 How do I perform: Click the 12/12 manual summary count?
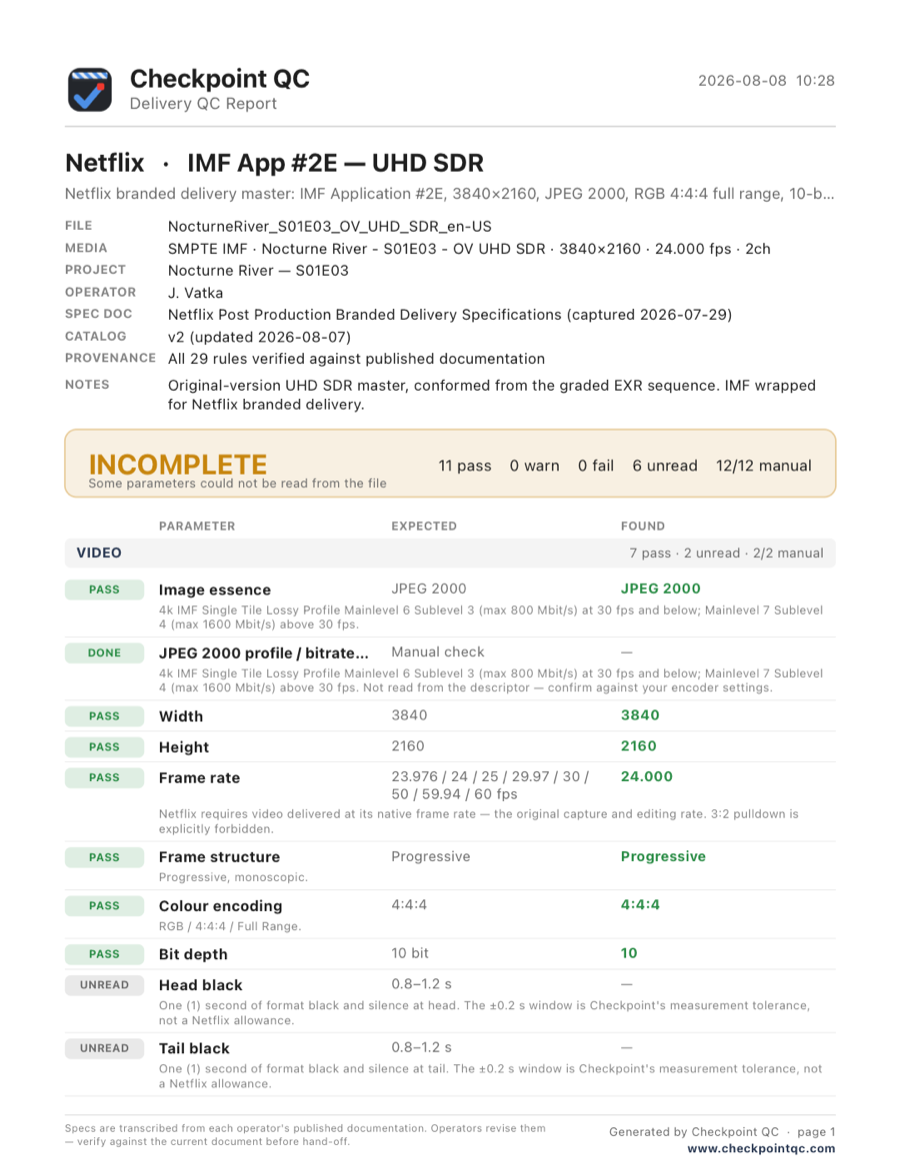pos(763,466)
